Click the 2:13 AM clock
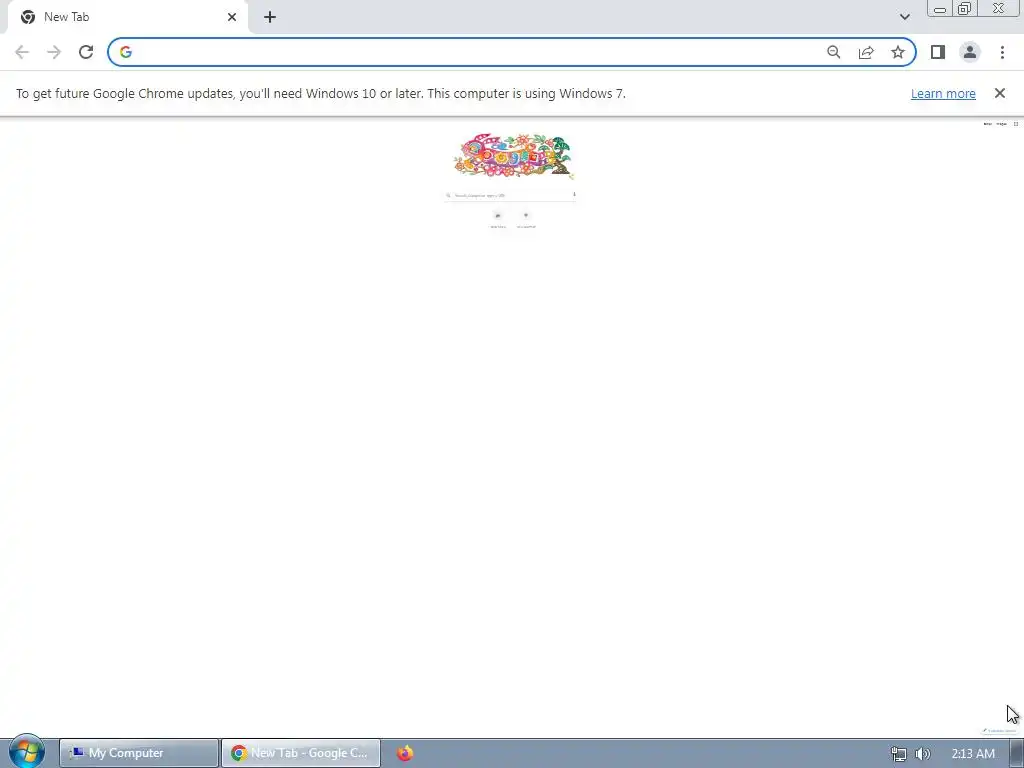 tap(972, 754)
